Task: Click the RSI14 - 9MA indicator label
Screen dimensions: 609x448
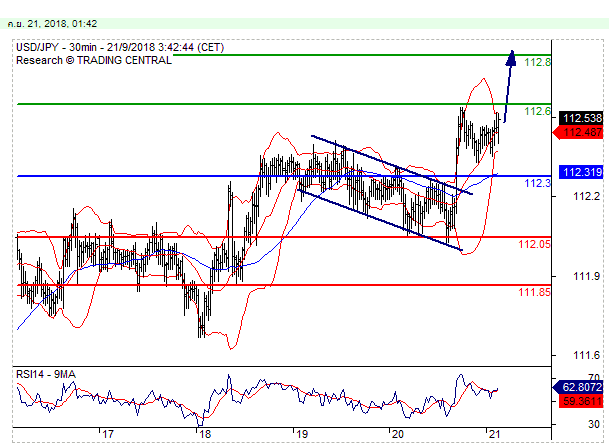Action: pos(46,374)
